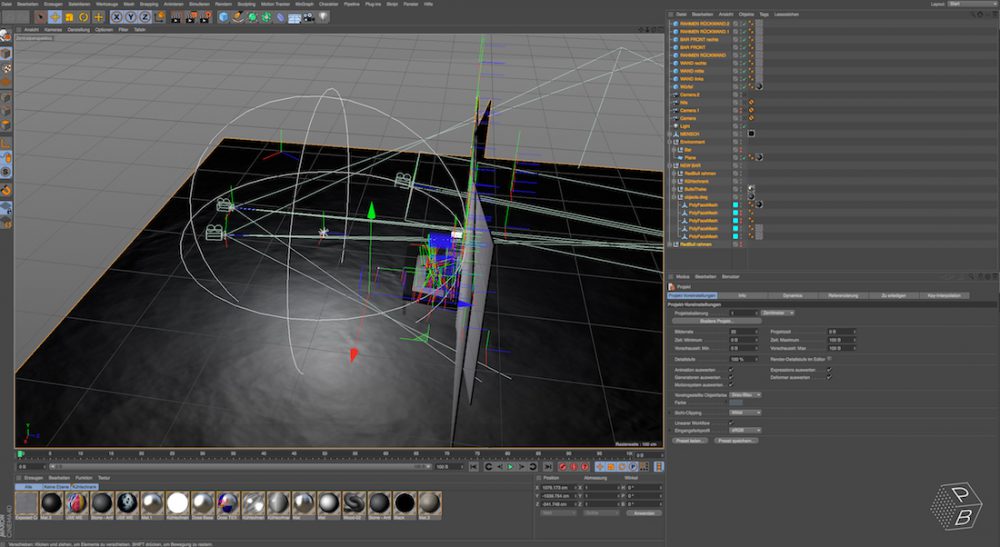This screenshot has width=1000, height=547.
Task: Toggle Deformer auswerten checkbox
Action: point(829,377)
